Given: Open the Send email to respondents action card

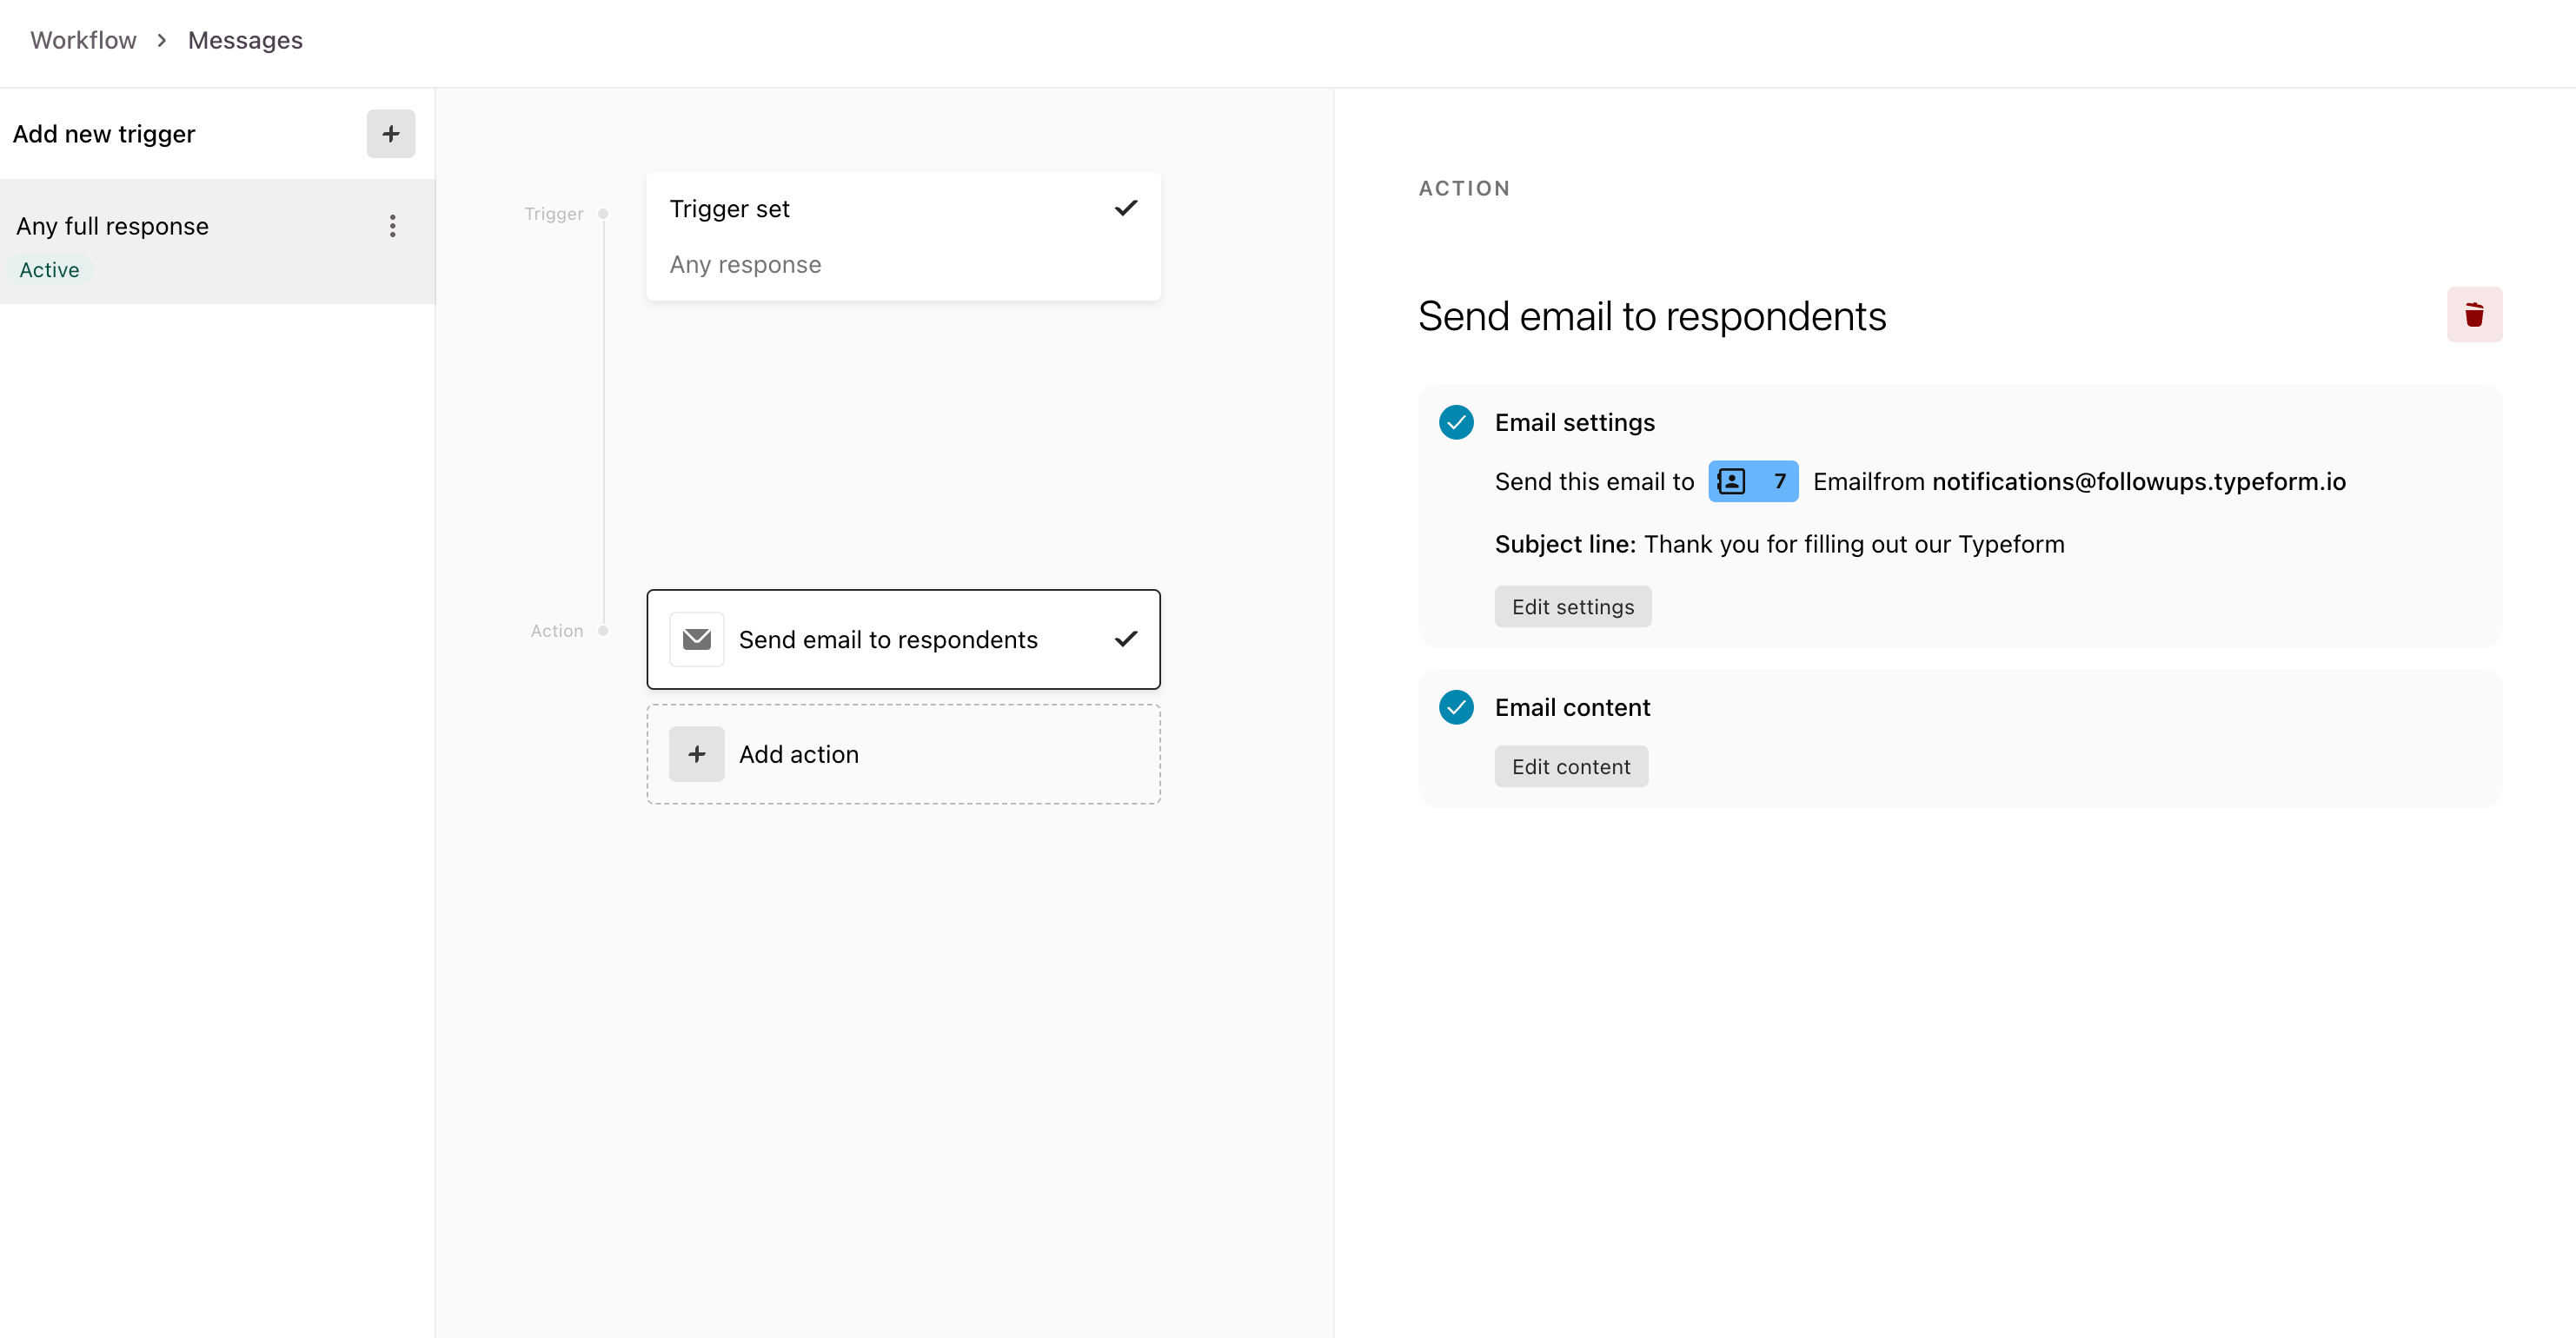Looking at the screenshot, I should (x=888, y=639).
